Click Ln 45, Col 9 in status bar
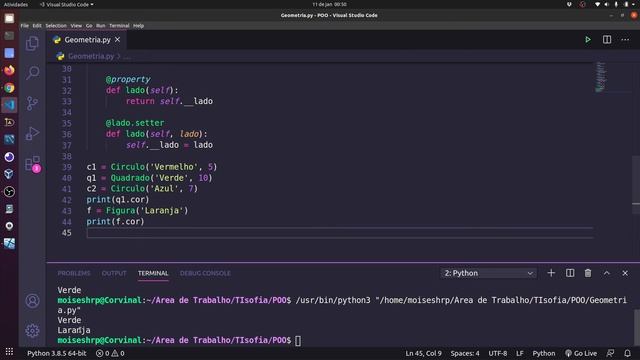The height and width of the screenshot is (360, 640). pos(423,353)
